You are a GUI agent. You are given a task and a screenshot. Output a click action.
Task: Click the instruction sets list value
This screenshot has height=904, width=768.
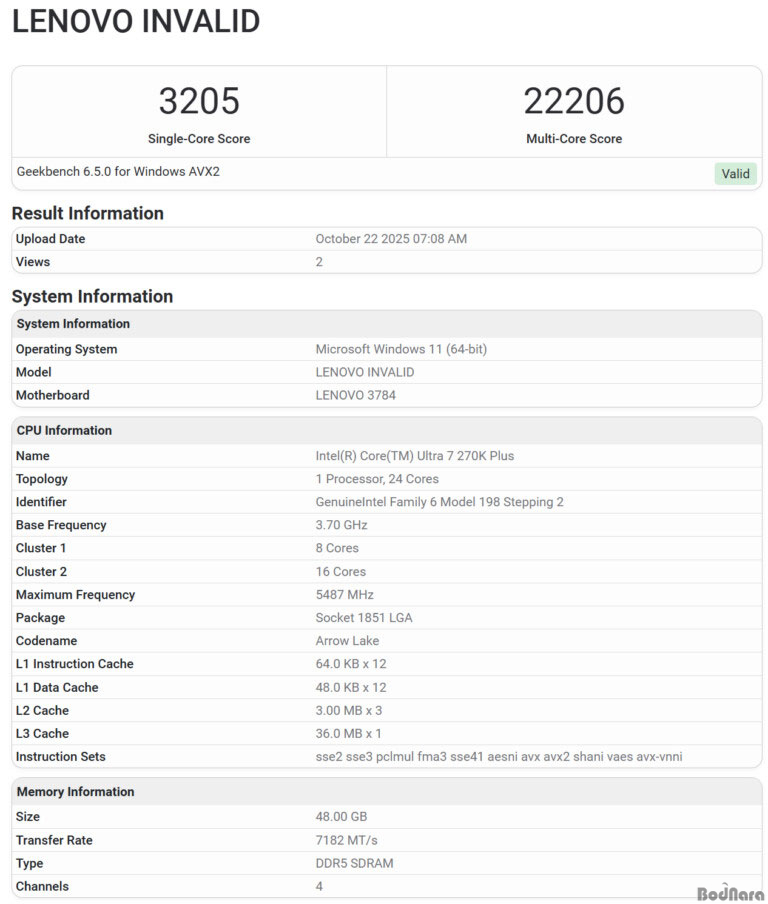tap(498, 757)
